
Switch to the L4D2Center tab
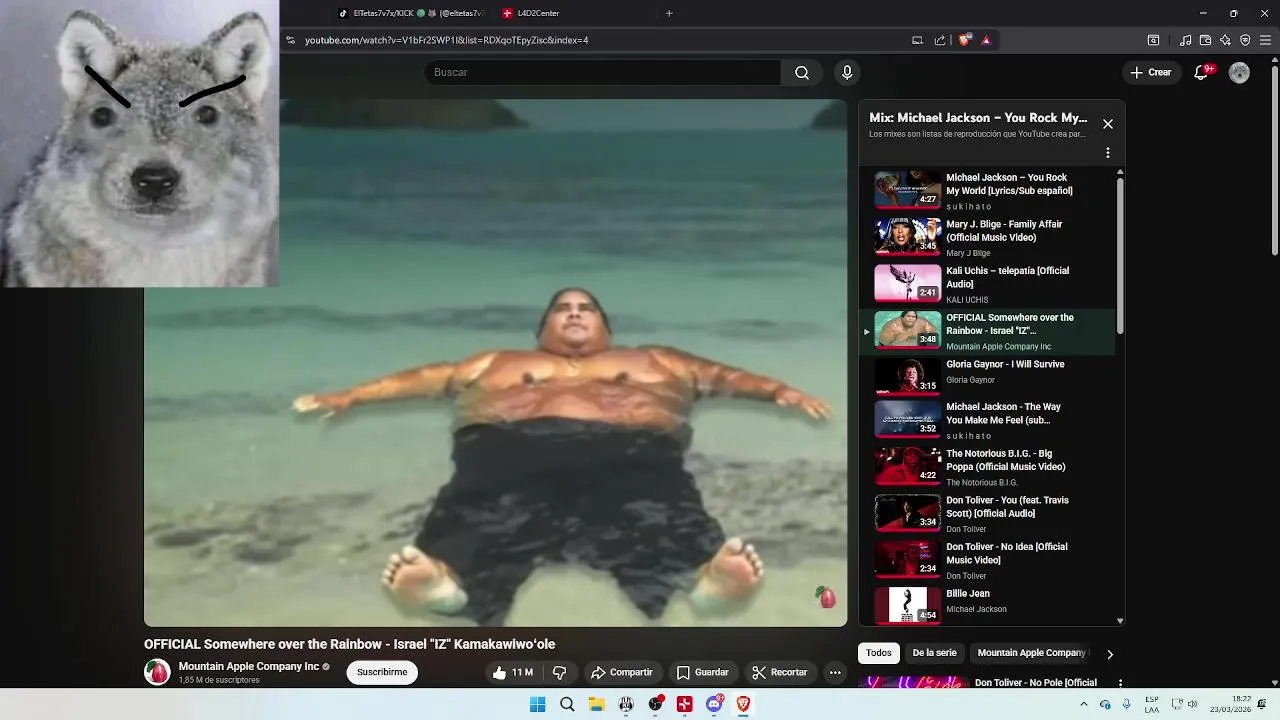point(531,13)
